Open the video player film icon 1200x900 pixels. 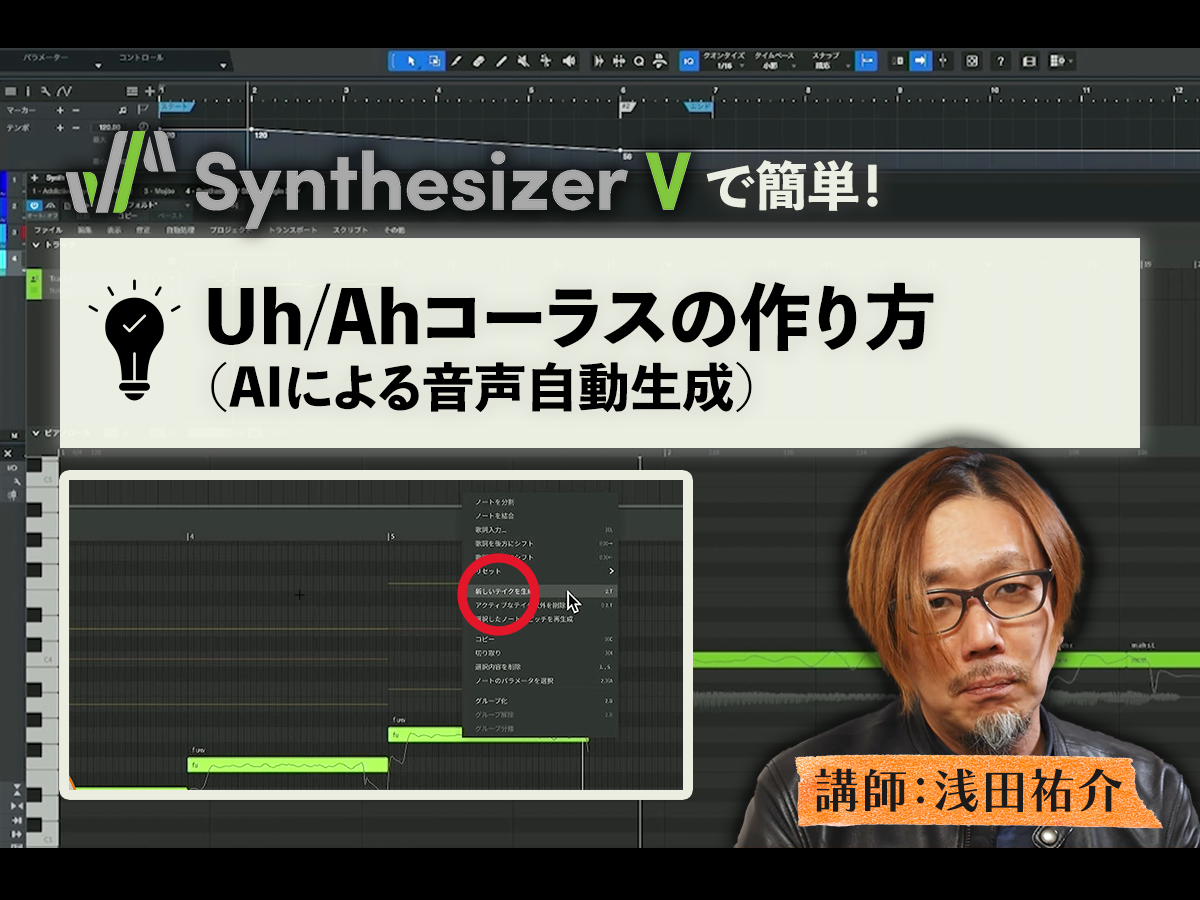pos(1029,61)
